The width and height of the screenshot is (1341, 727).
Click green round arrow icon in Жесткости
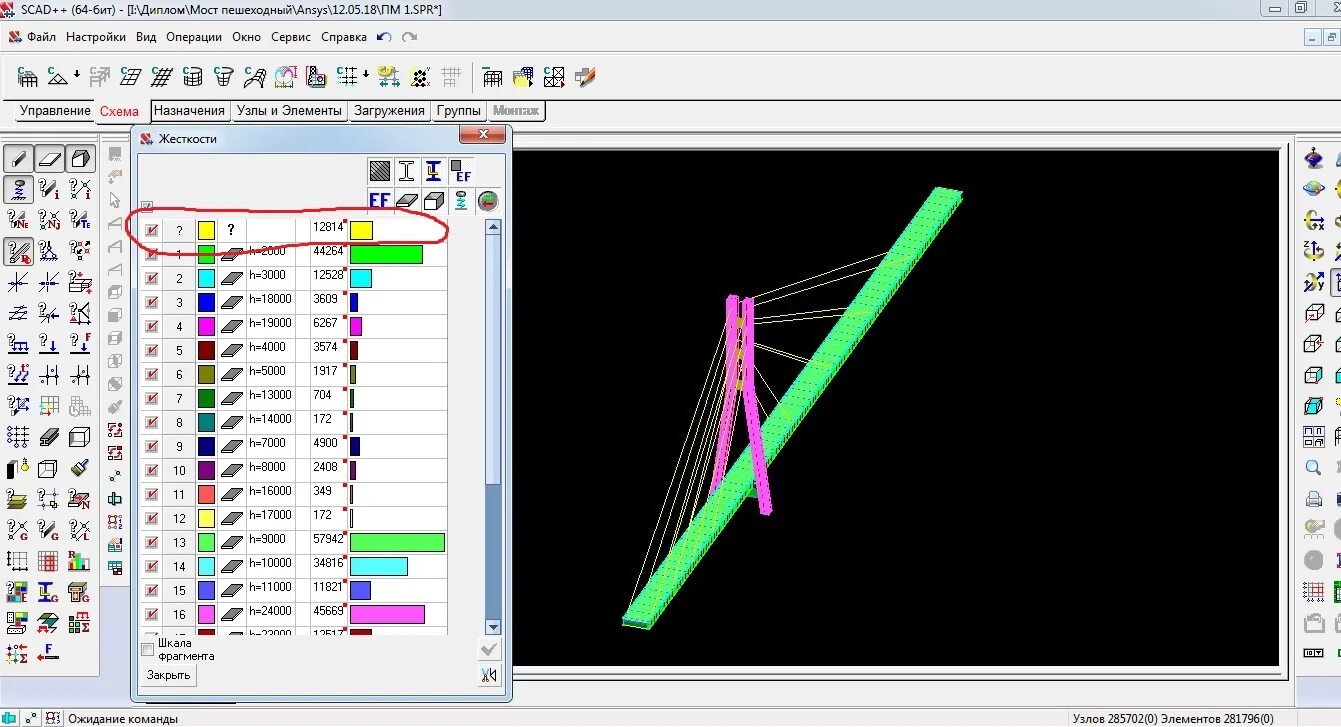[x=487, y=200]
